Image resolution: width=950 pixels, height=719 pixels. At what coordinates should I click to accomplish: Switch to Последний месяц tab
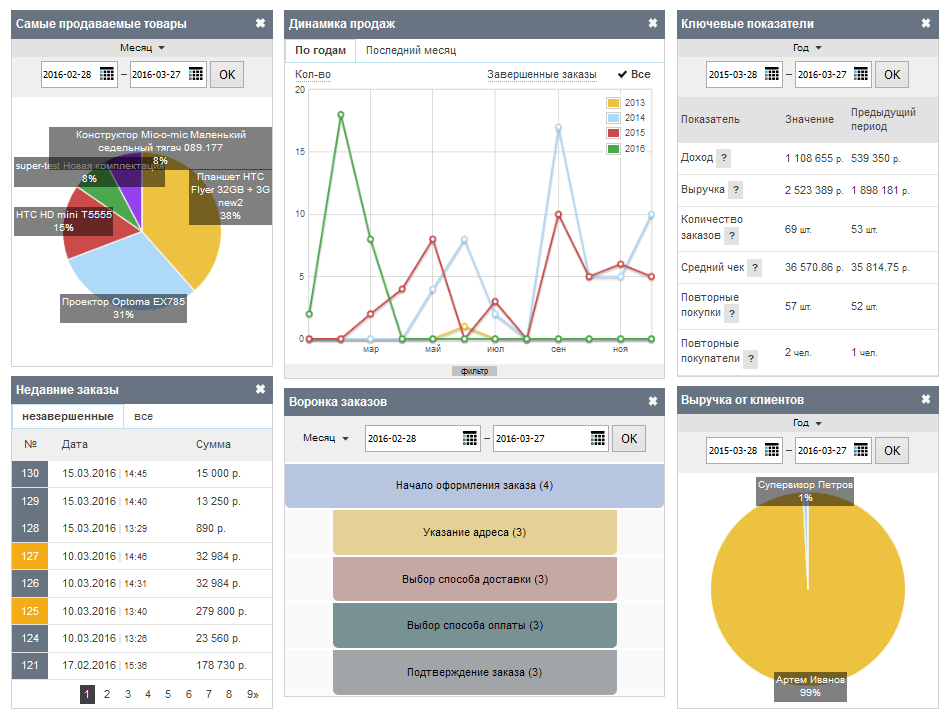point(411,50)
